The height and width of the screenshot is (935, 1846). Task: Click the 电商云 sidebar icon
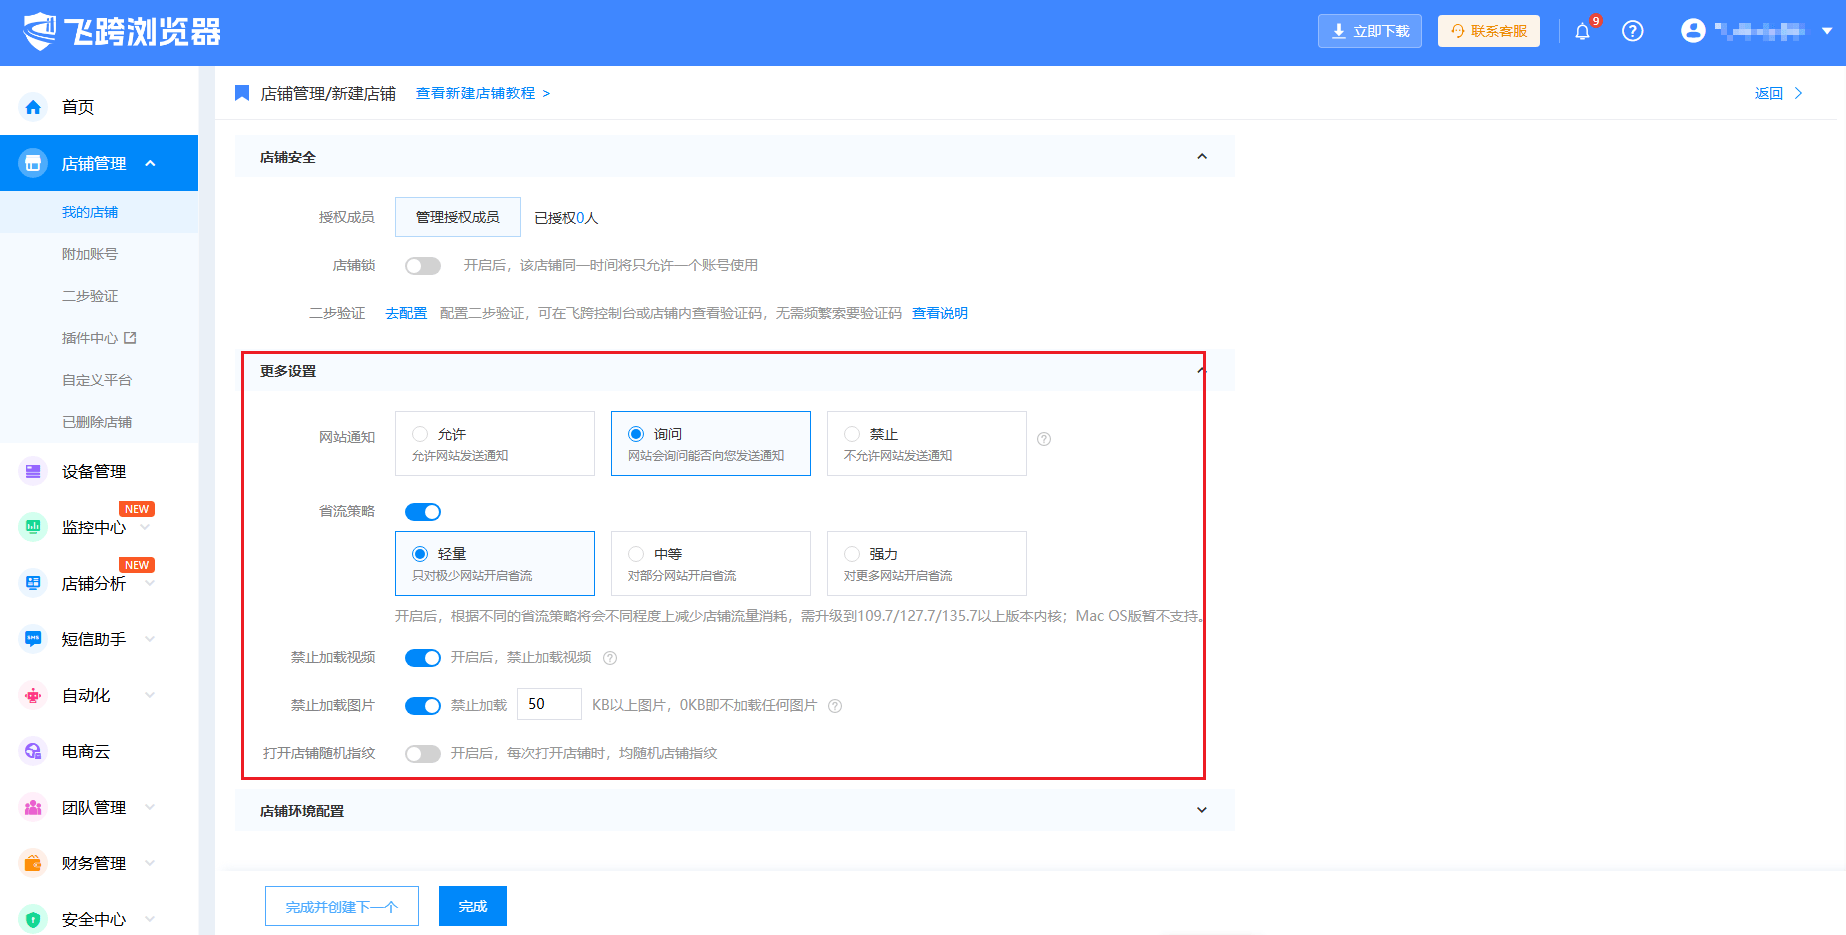(x=33, y=751)
